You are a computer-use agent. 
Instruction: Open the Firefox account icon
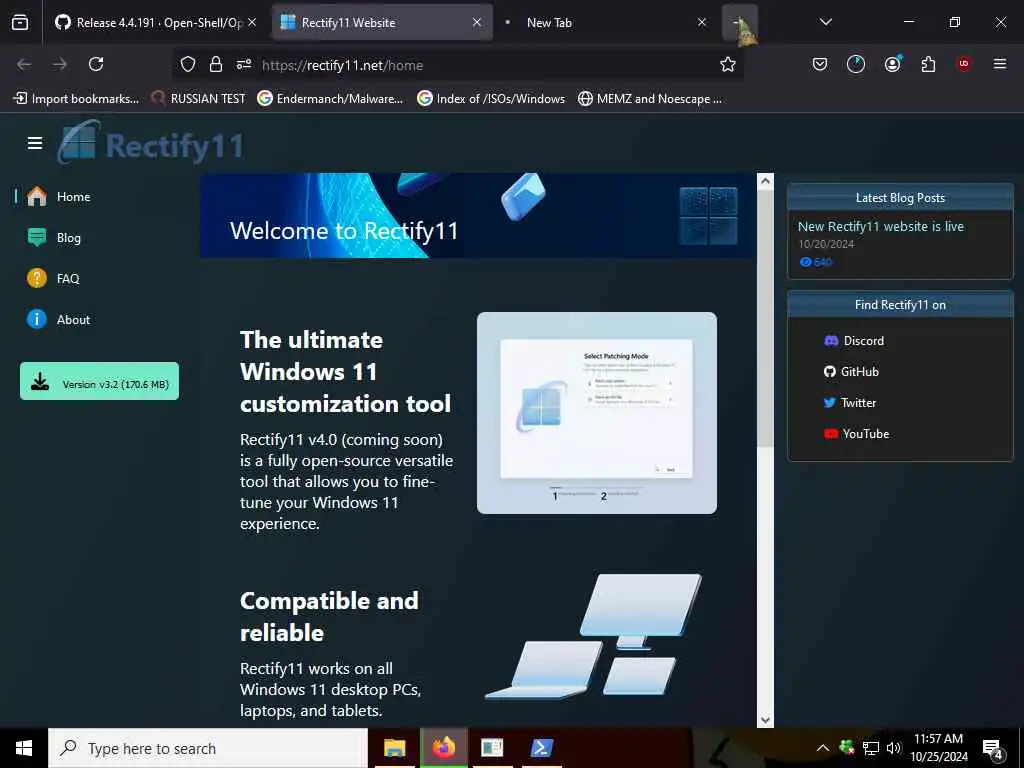[892, 64]
